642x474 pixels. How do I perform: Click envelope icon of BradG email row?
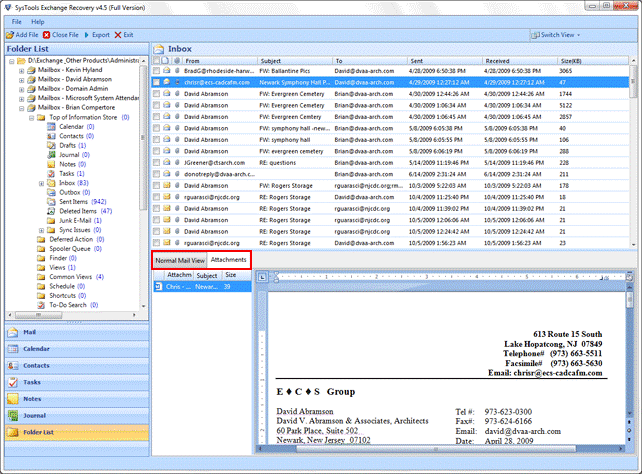[x=167, y=71]
